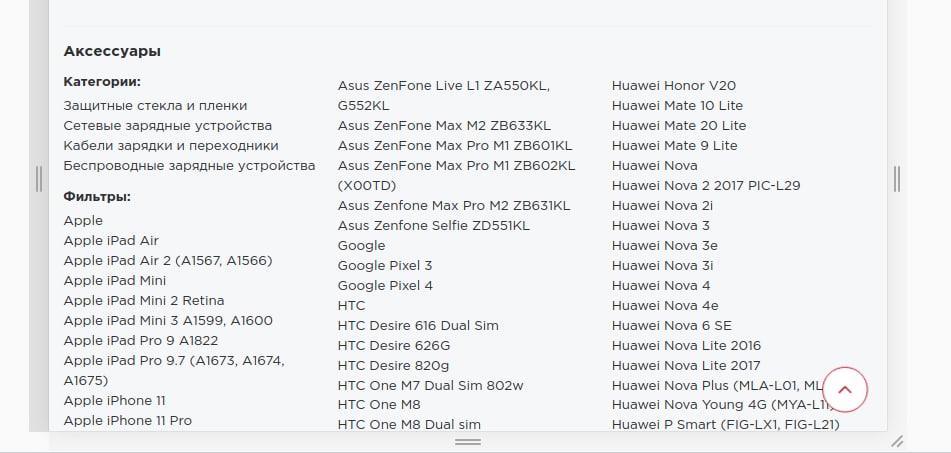Image resolution: width=951 pixels, height=453 pixels.
Task: Select Huawei Mate 20 Lite
Action: [x=679, y=126]
